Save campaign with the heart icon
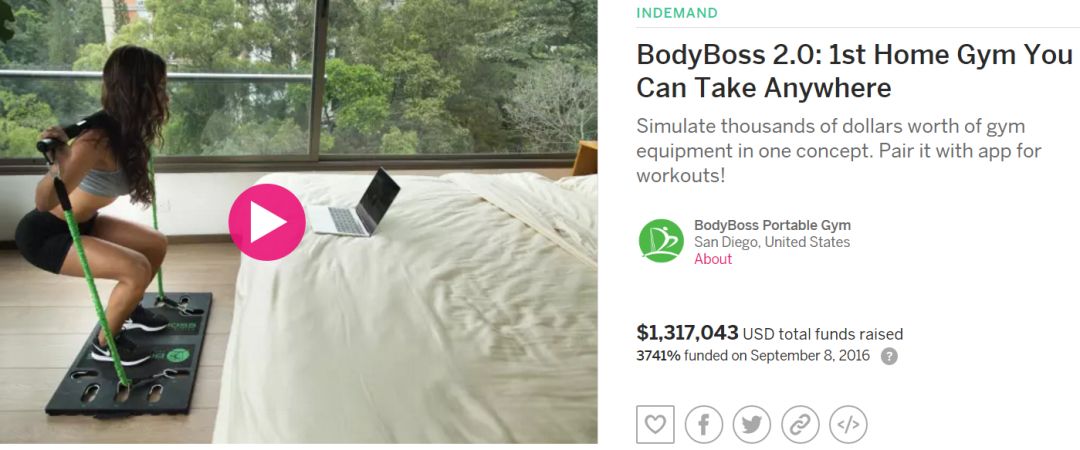This screenshot has width=1080, height=450. click(x=655, y=424)
